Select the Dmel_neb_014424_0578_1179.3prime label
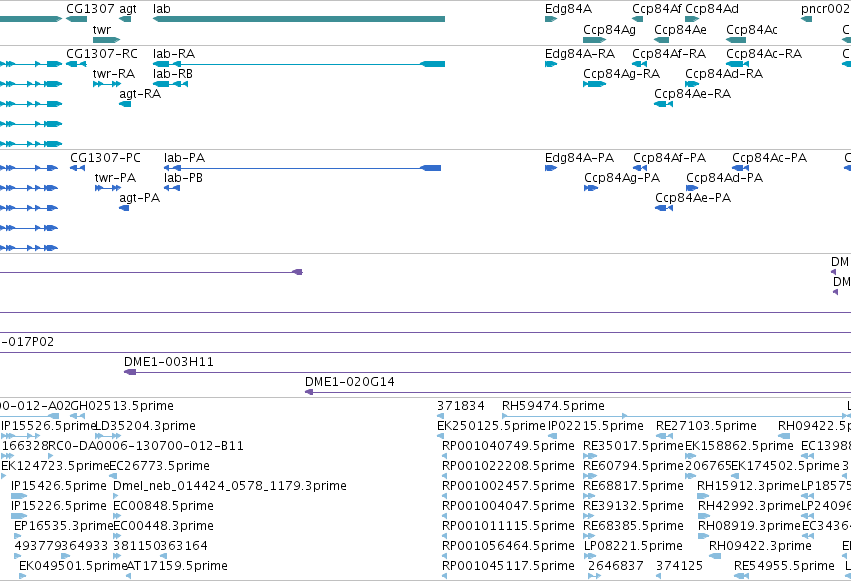 tap(230, 486)
